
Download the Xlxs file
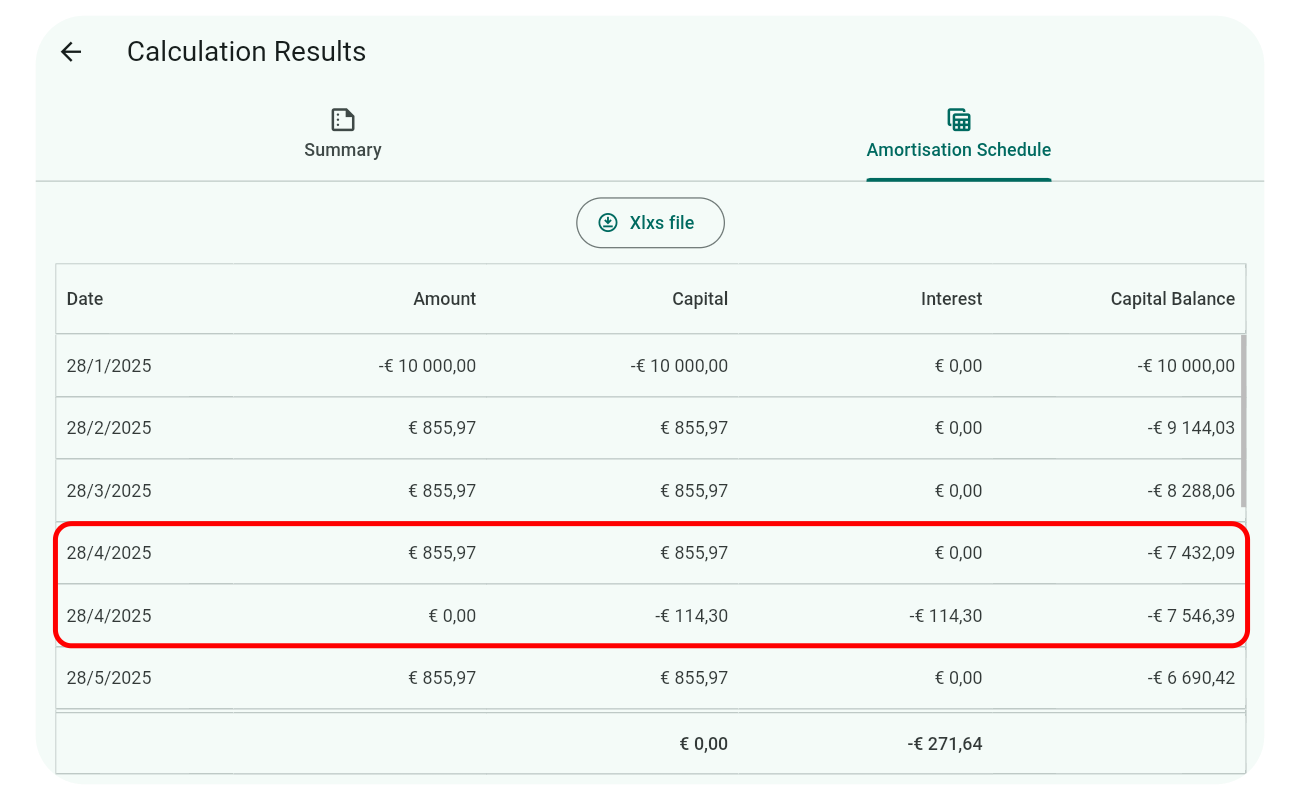650,223
